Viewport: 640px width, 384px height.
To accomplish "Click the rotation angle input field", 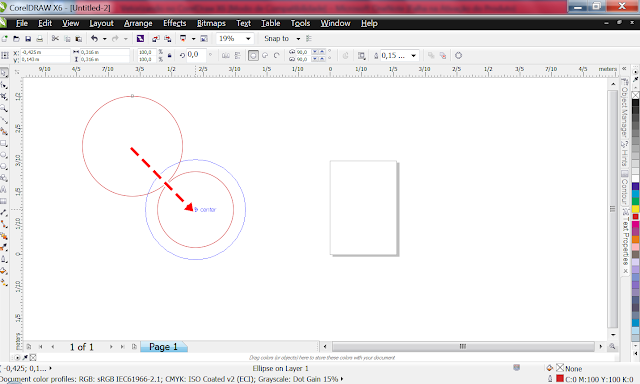I will click(196, 55).
